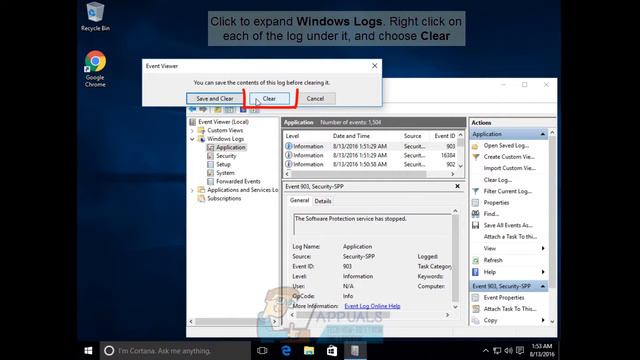The height and width of the screenshot is (360, 640).
Task: Expand the View submenu arrow
Action: pos(543,248)
